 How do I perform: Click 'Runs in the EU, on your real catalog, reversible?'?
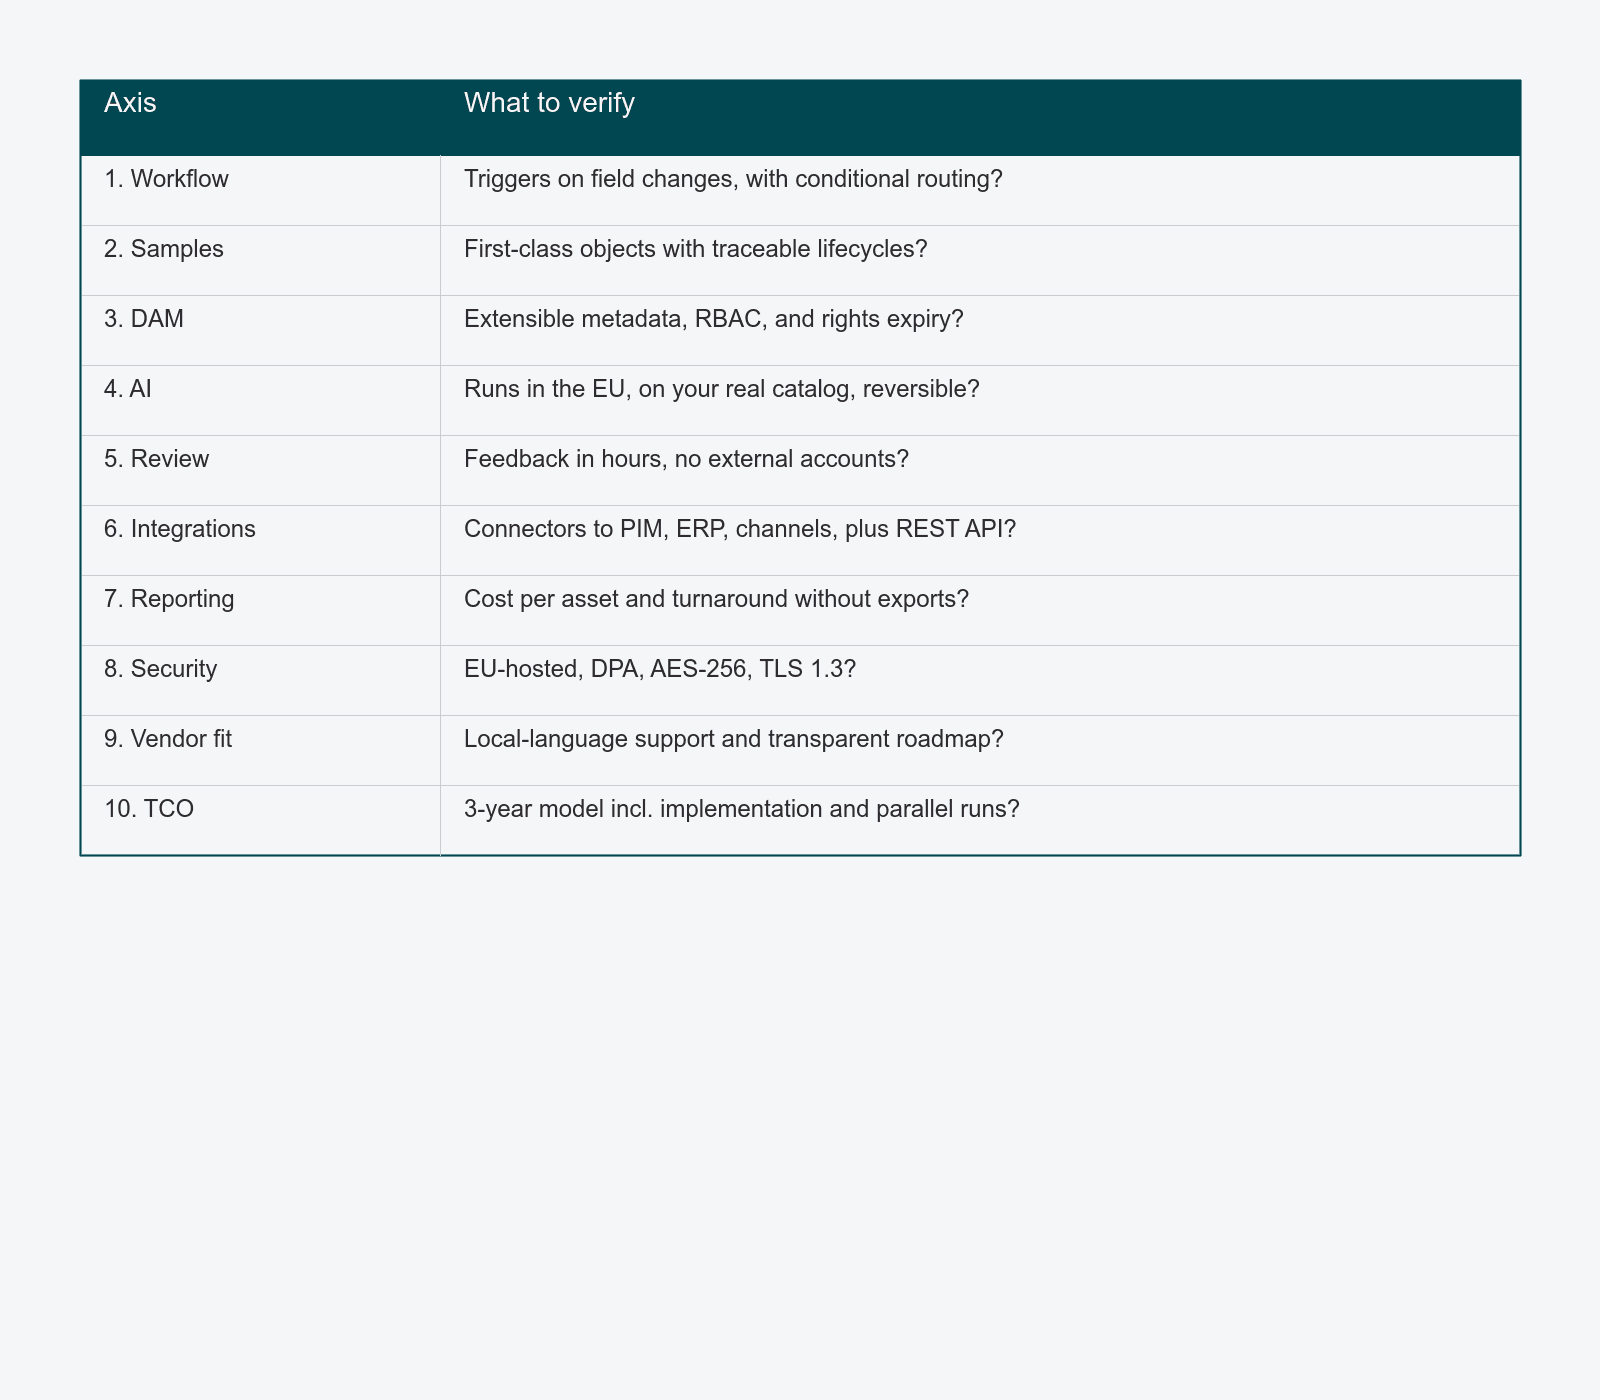pyautogui.click(x=722, y=389)
